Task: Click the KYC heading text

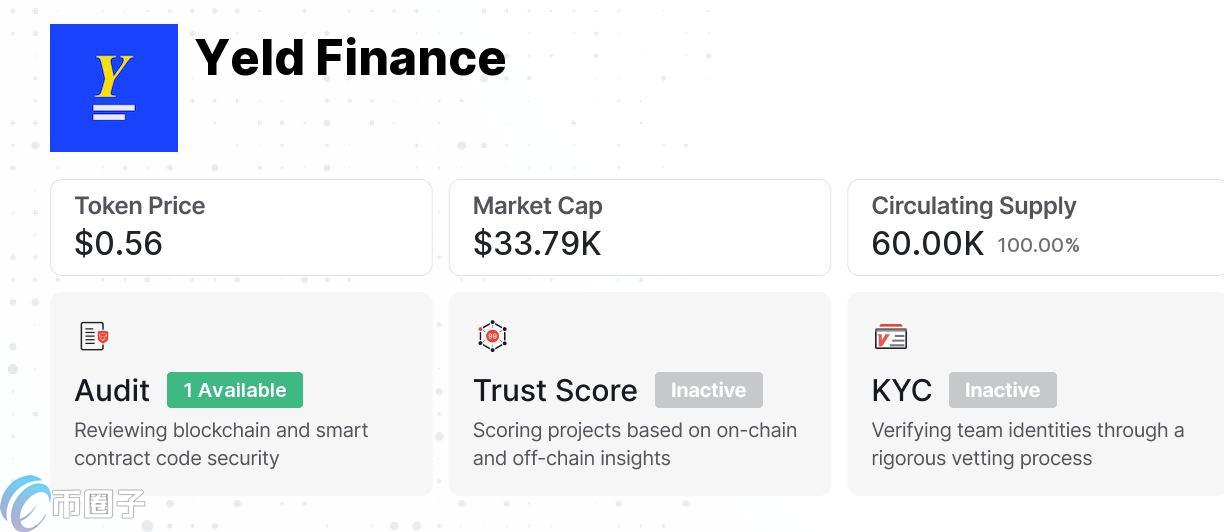Action: pos(901,390)
